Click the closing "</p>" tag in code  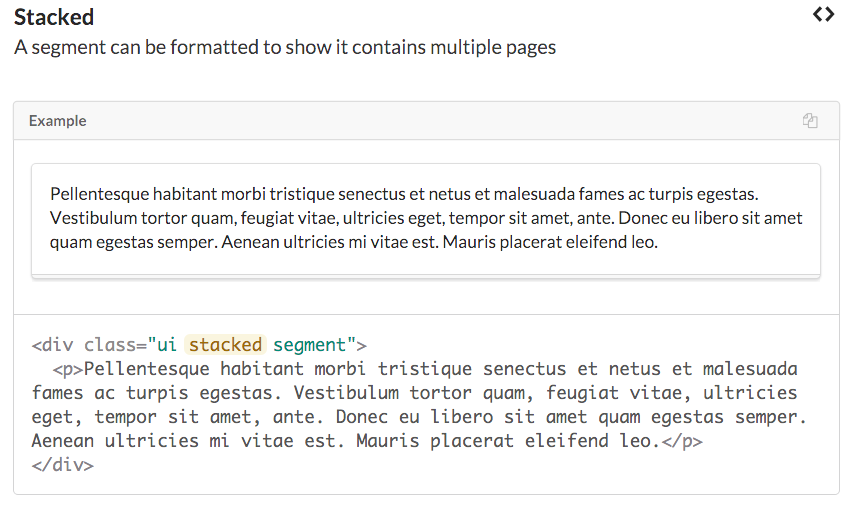click(x=685, y=441)
